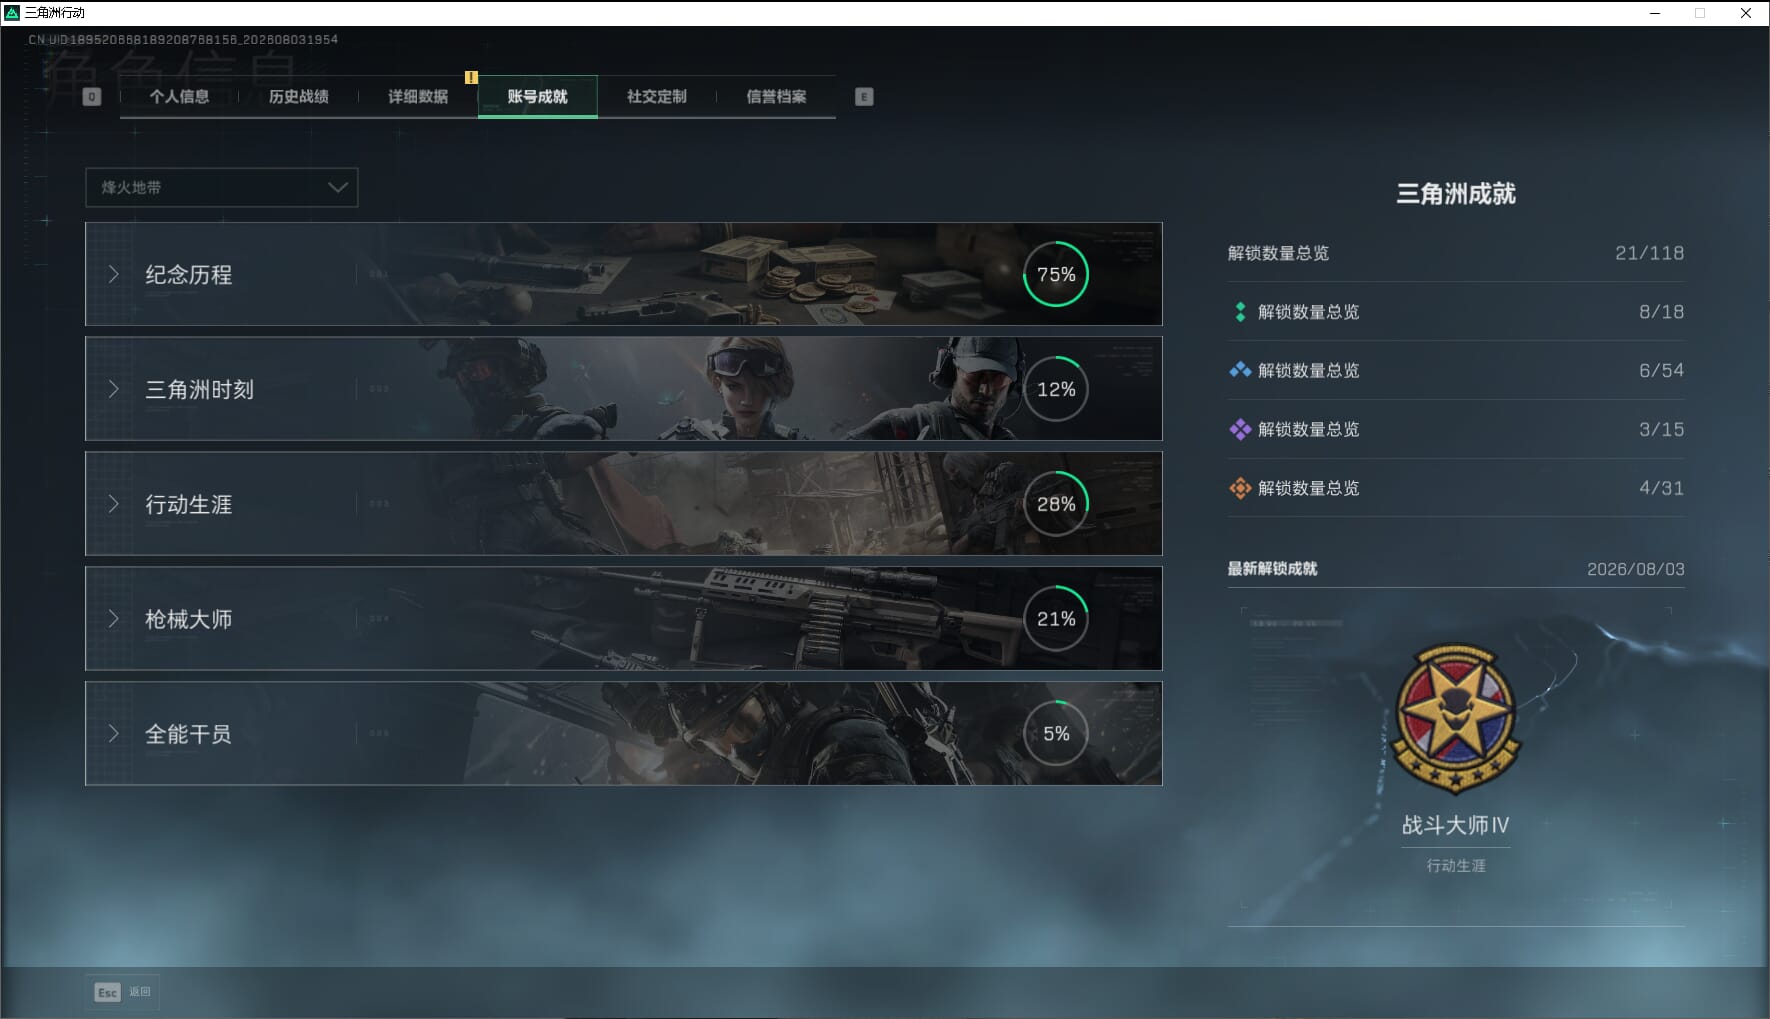The height and width of the screenshot is (1019, 1770).
Task: Click the 21/118 total unlock count
Action: point(1650,253)
